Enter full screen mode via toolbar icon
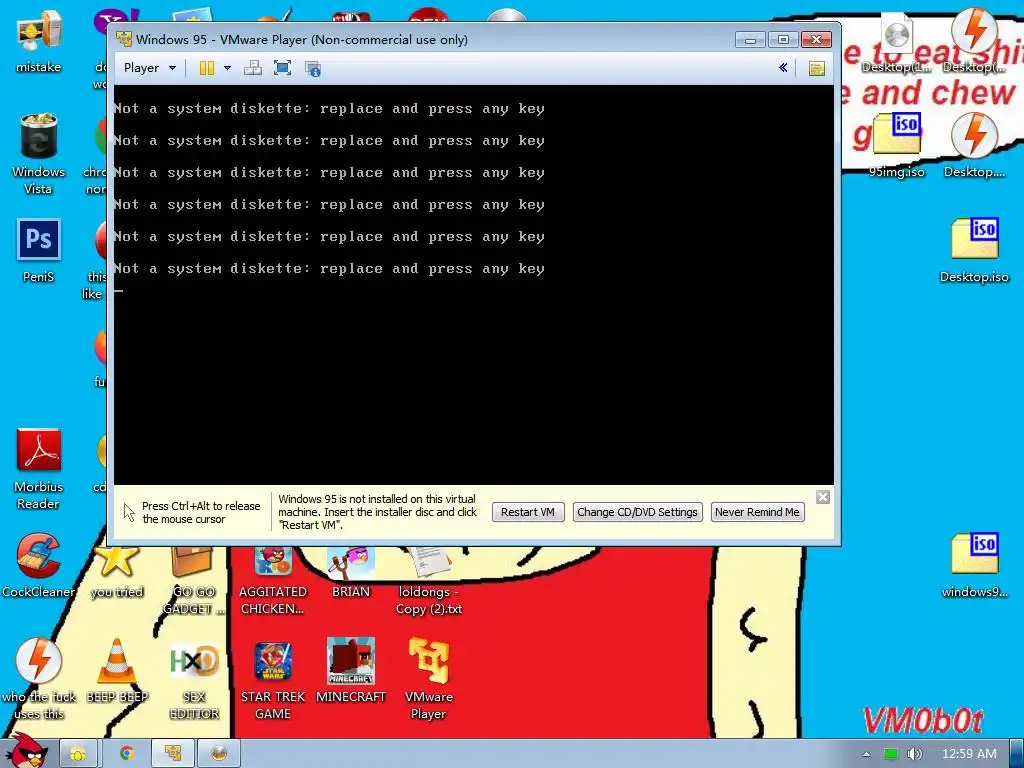Screen dimensions: 1024x768 click(282, 68)
